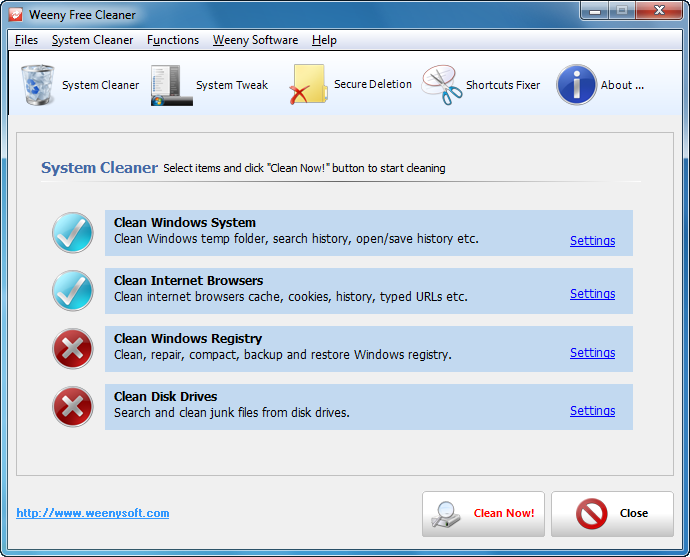Open Settings for Clean Internet Browsers

[x=592, y=293]
